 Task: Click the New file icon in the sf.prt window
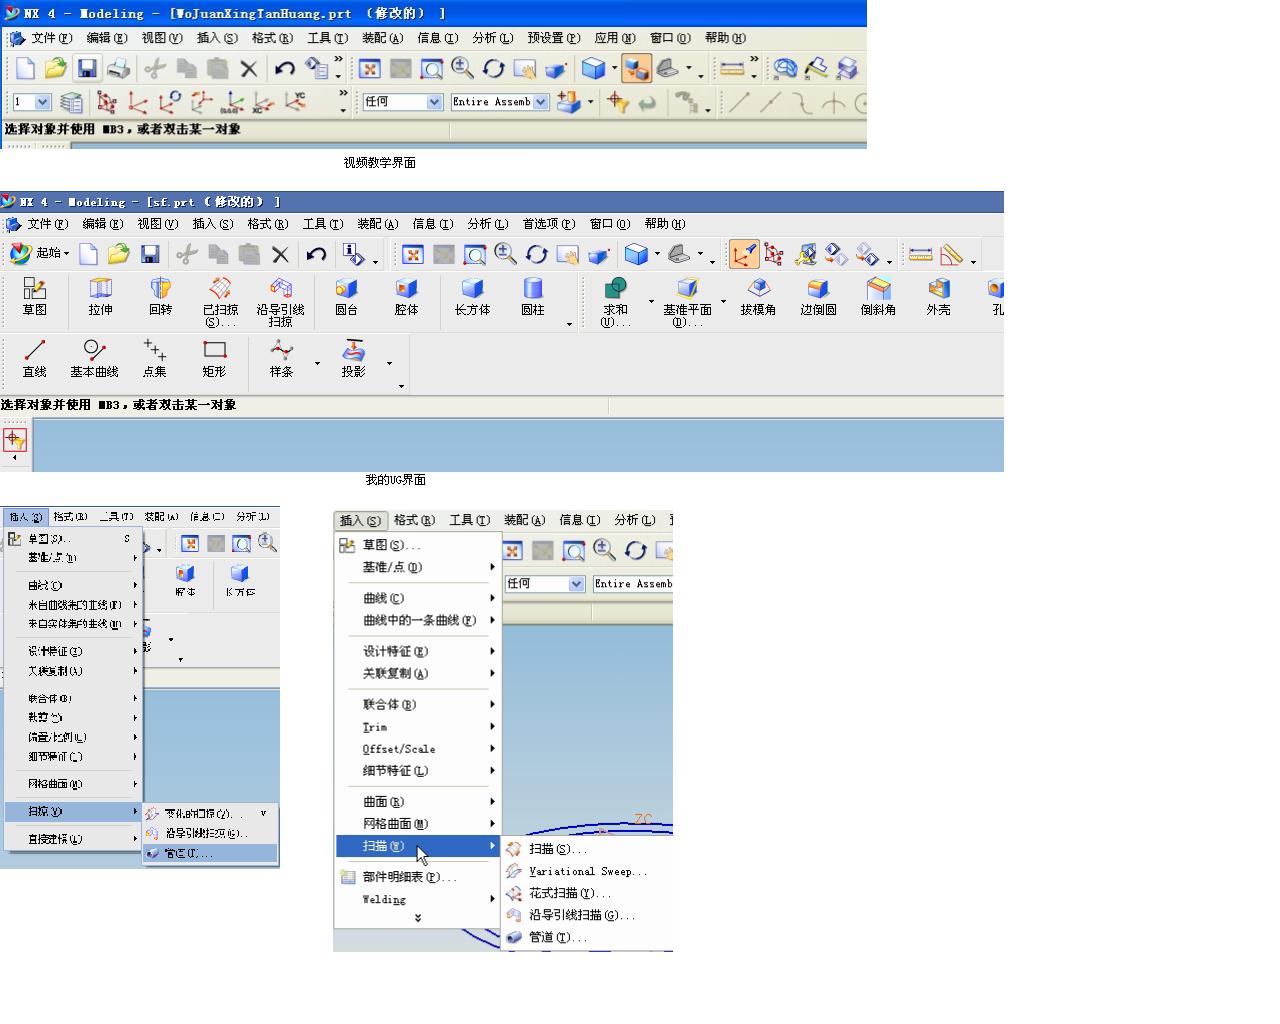click(88, 254)
